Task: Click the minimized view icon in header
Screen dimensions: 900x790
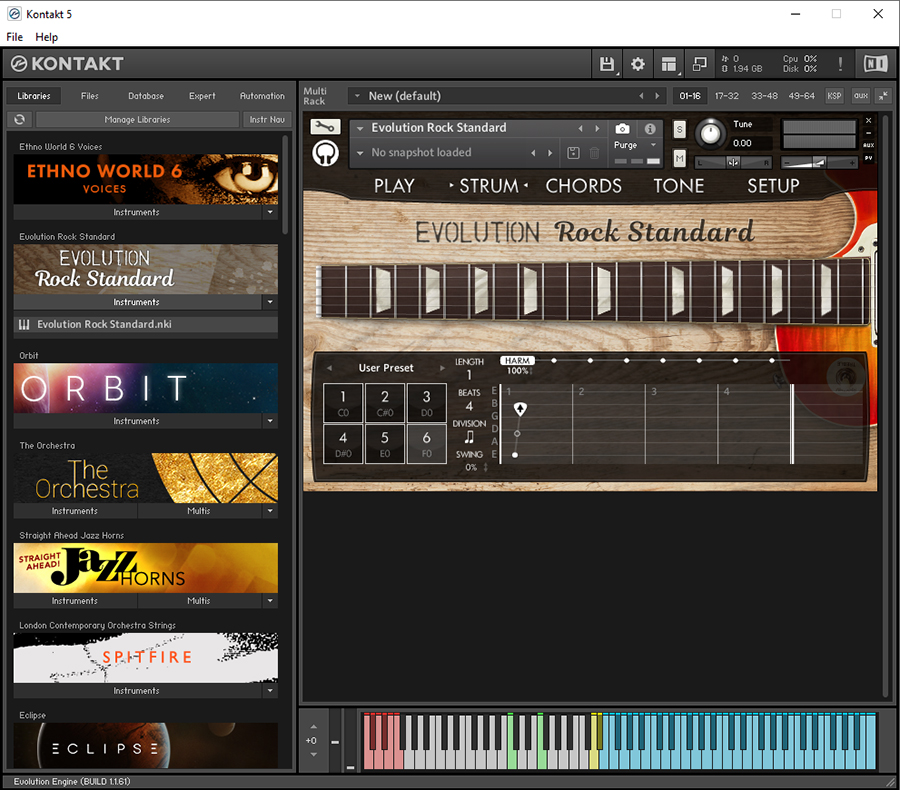Action: (699, 64)
